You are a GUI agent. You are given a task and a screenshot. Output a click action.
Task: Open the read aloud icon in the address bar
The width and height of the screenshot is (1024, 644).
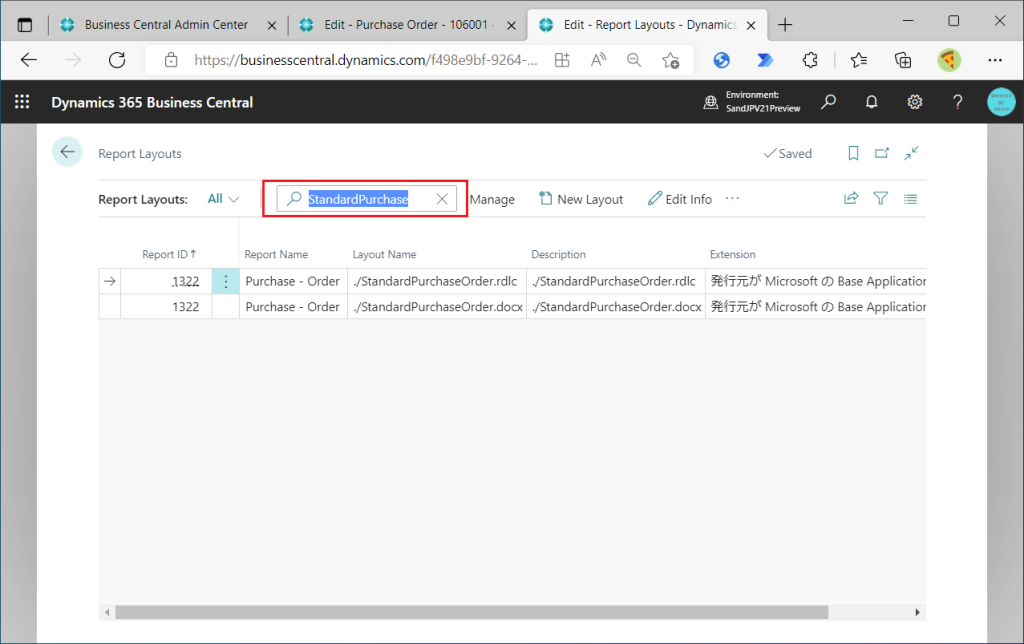[x=598, y=60]
